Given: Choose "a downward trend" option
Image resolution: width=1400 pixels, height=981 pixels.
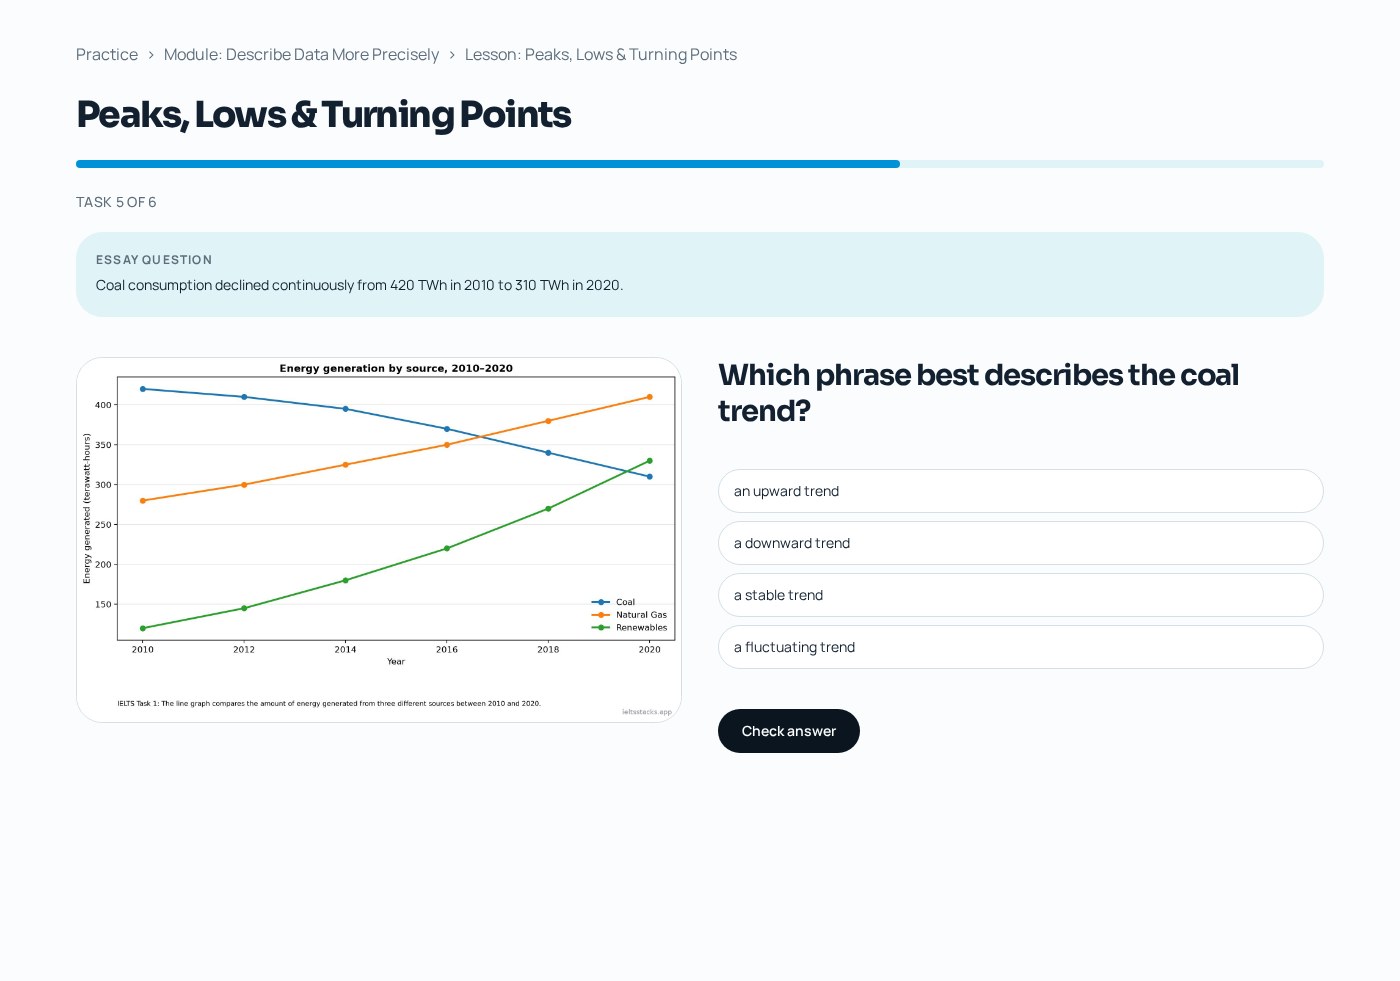Looking at the screenshot, I should click(x=1020, y=543).
